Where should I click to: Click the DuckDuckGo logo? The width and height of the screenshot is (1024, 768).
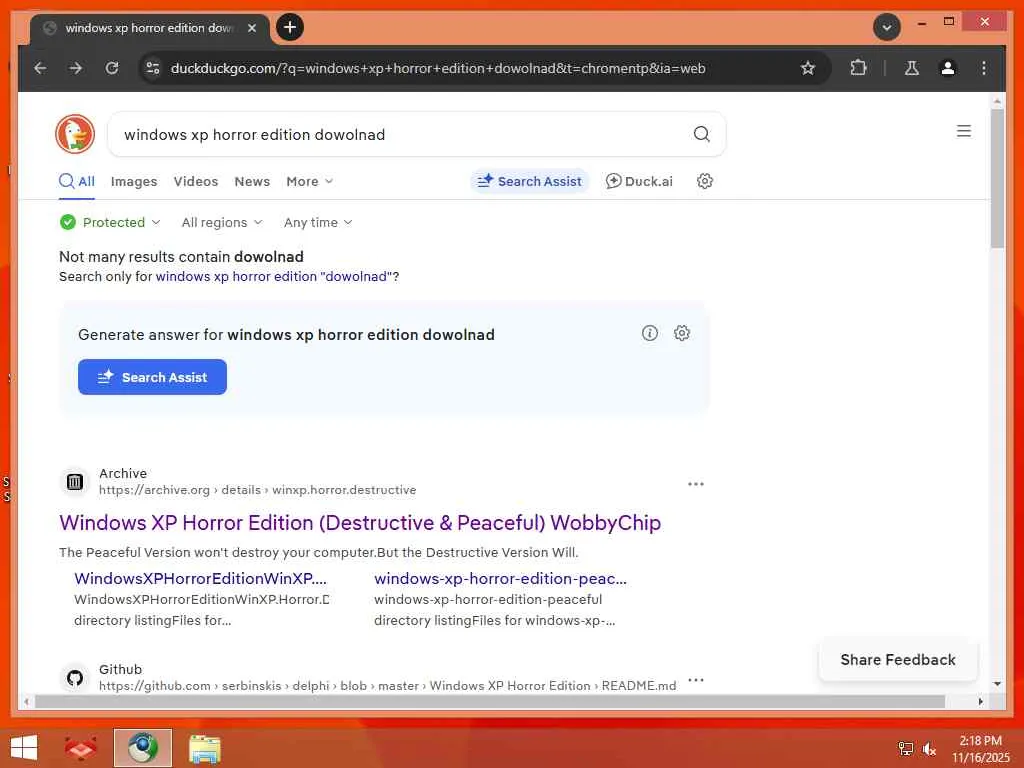(x=75, y=134)
